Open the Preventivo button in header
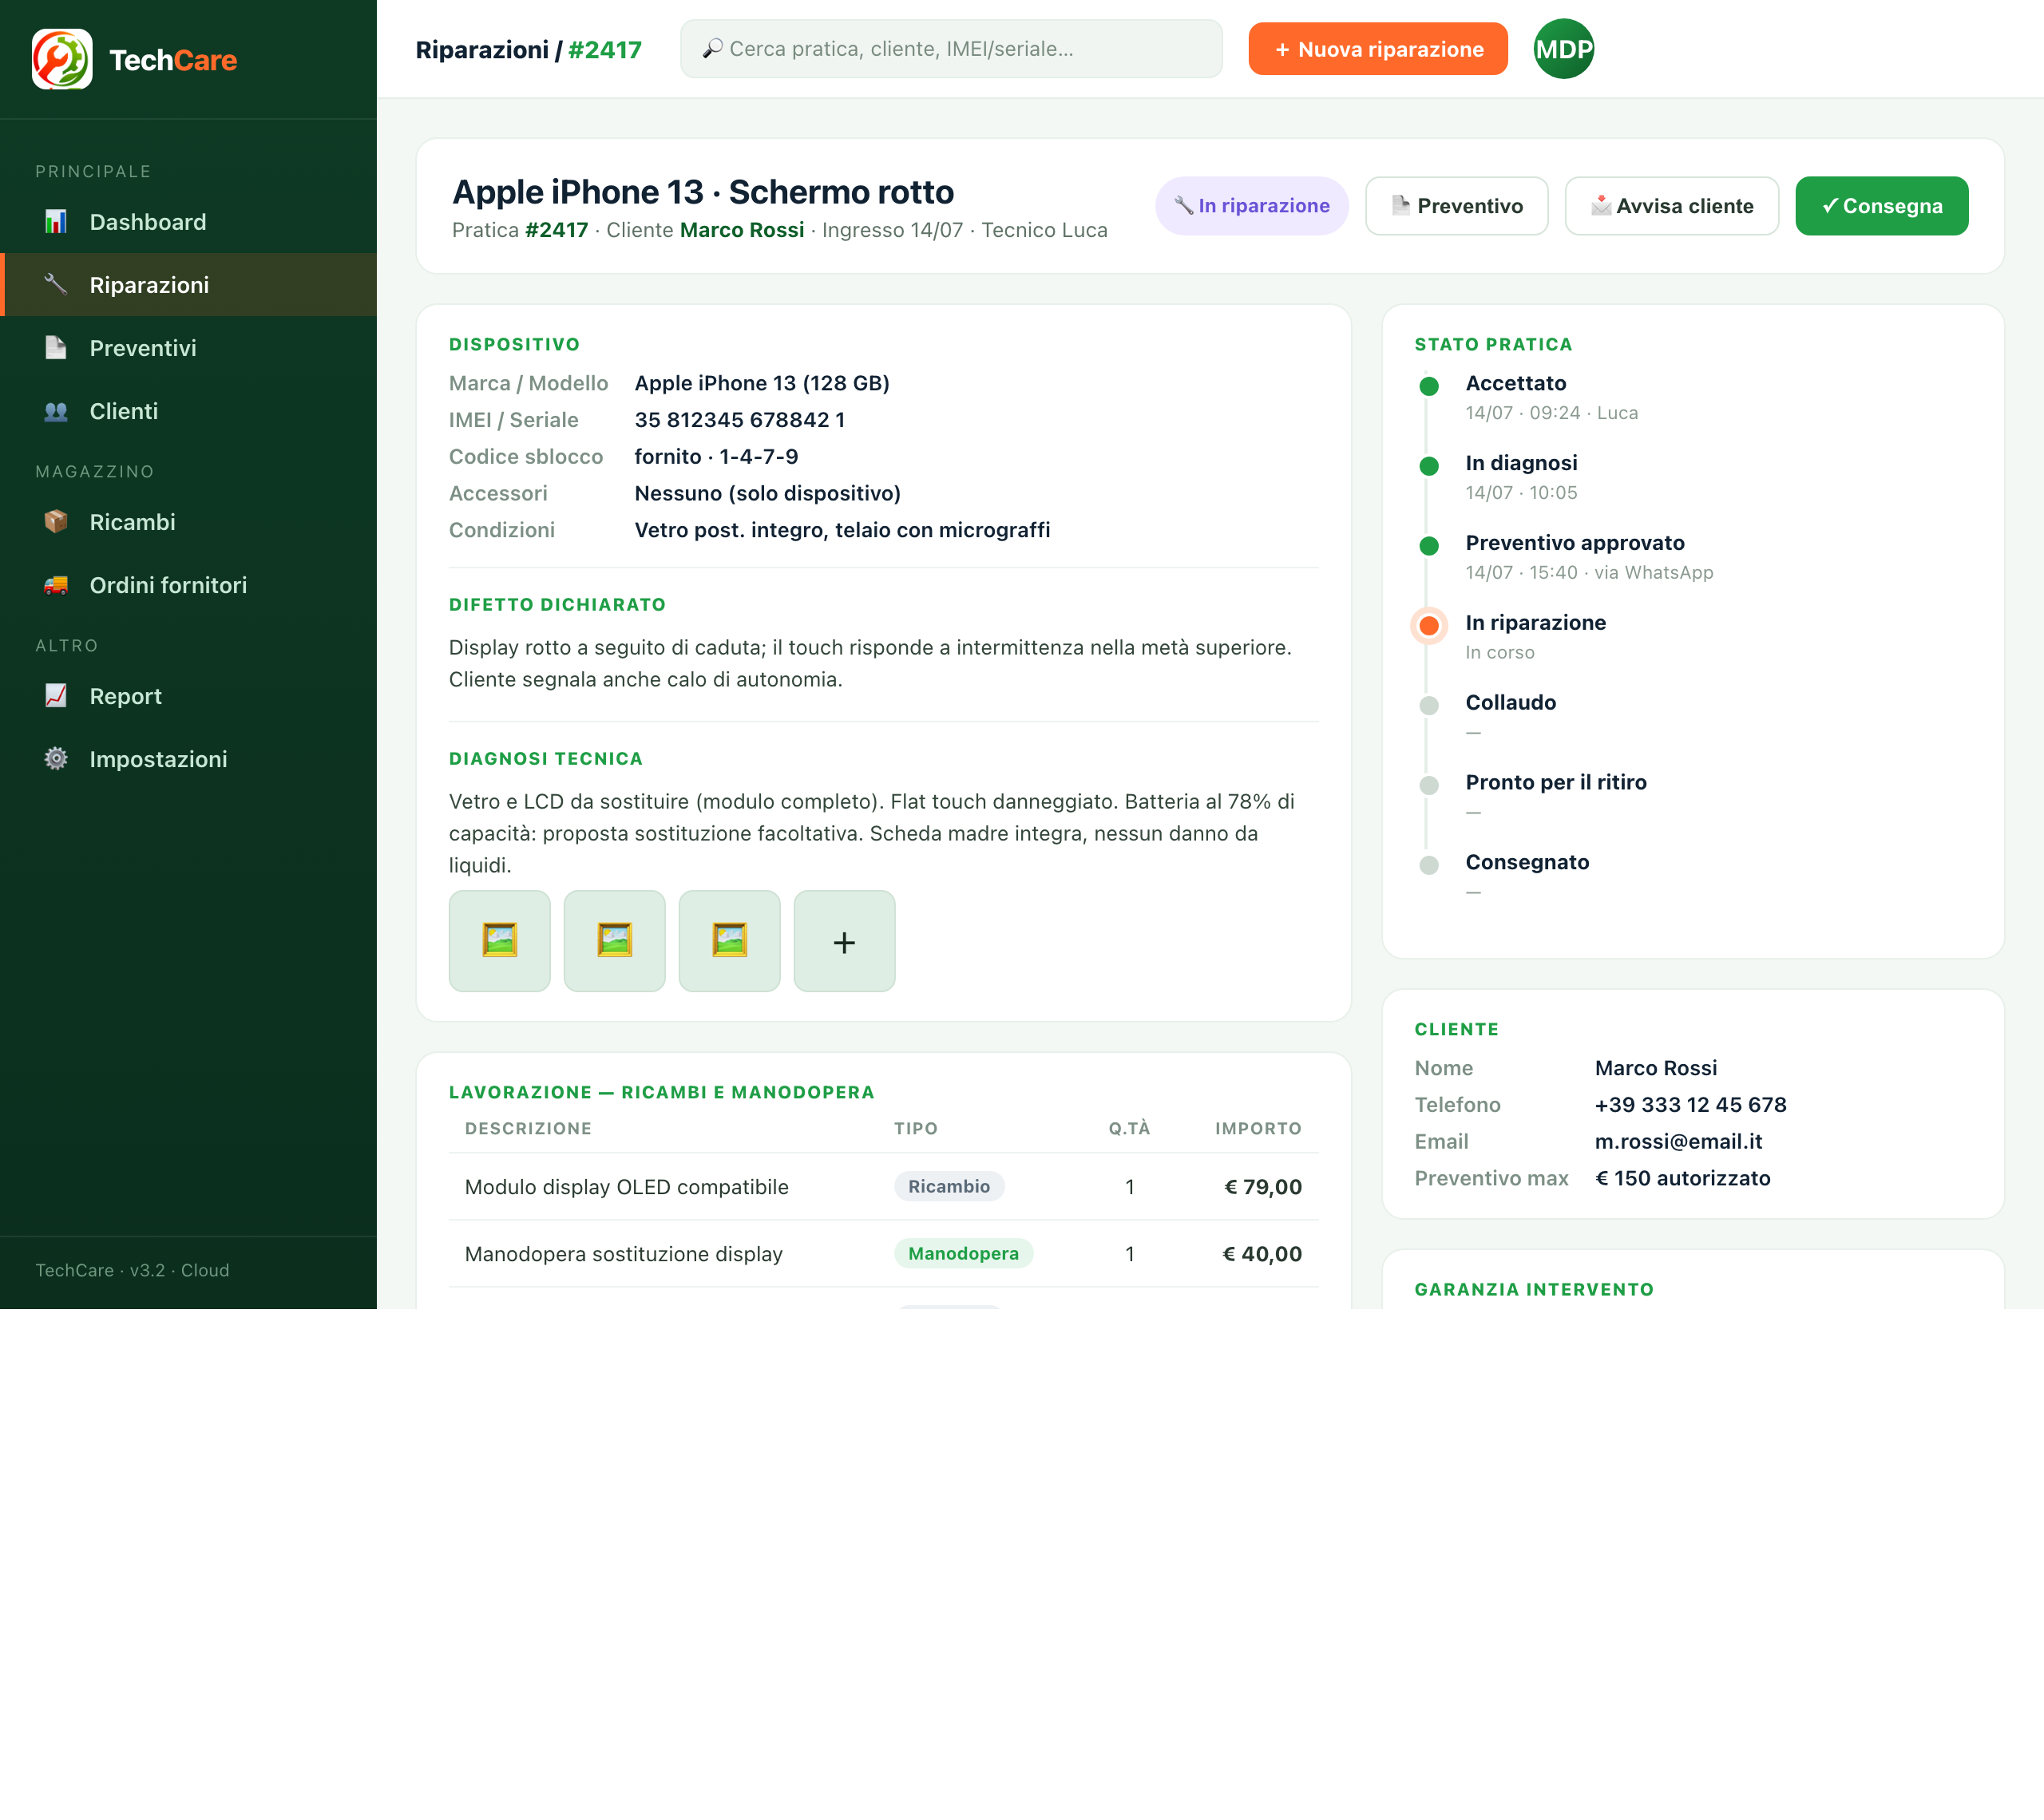Screen dimensions: 2044x1820 [x=1457, y=206]
